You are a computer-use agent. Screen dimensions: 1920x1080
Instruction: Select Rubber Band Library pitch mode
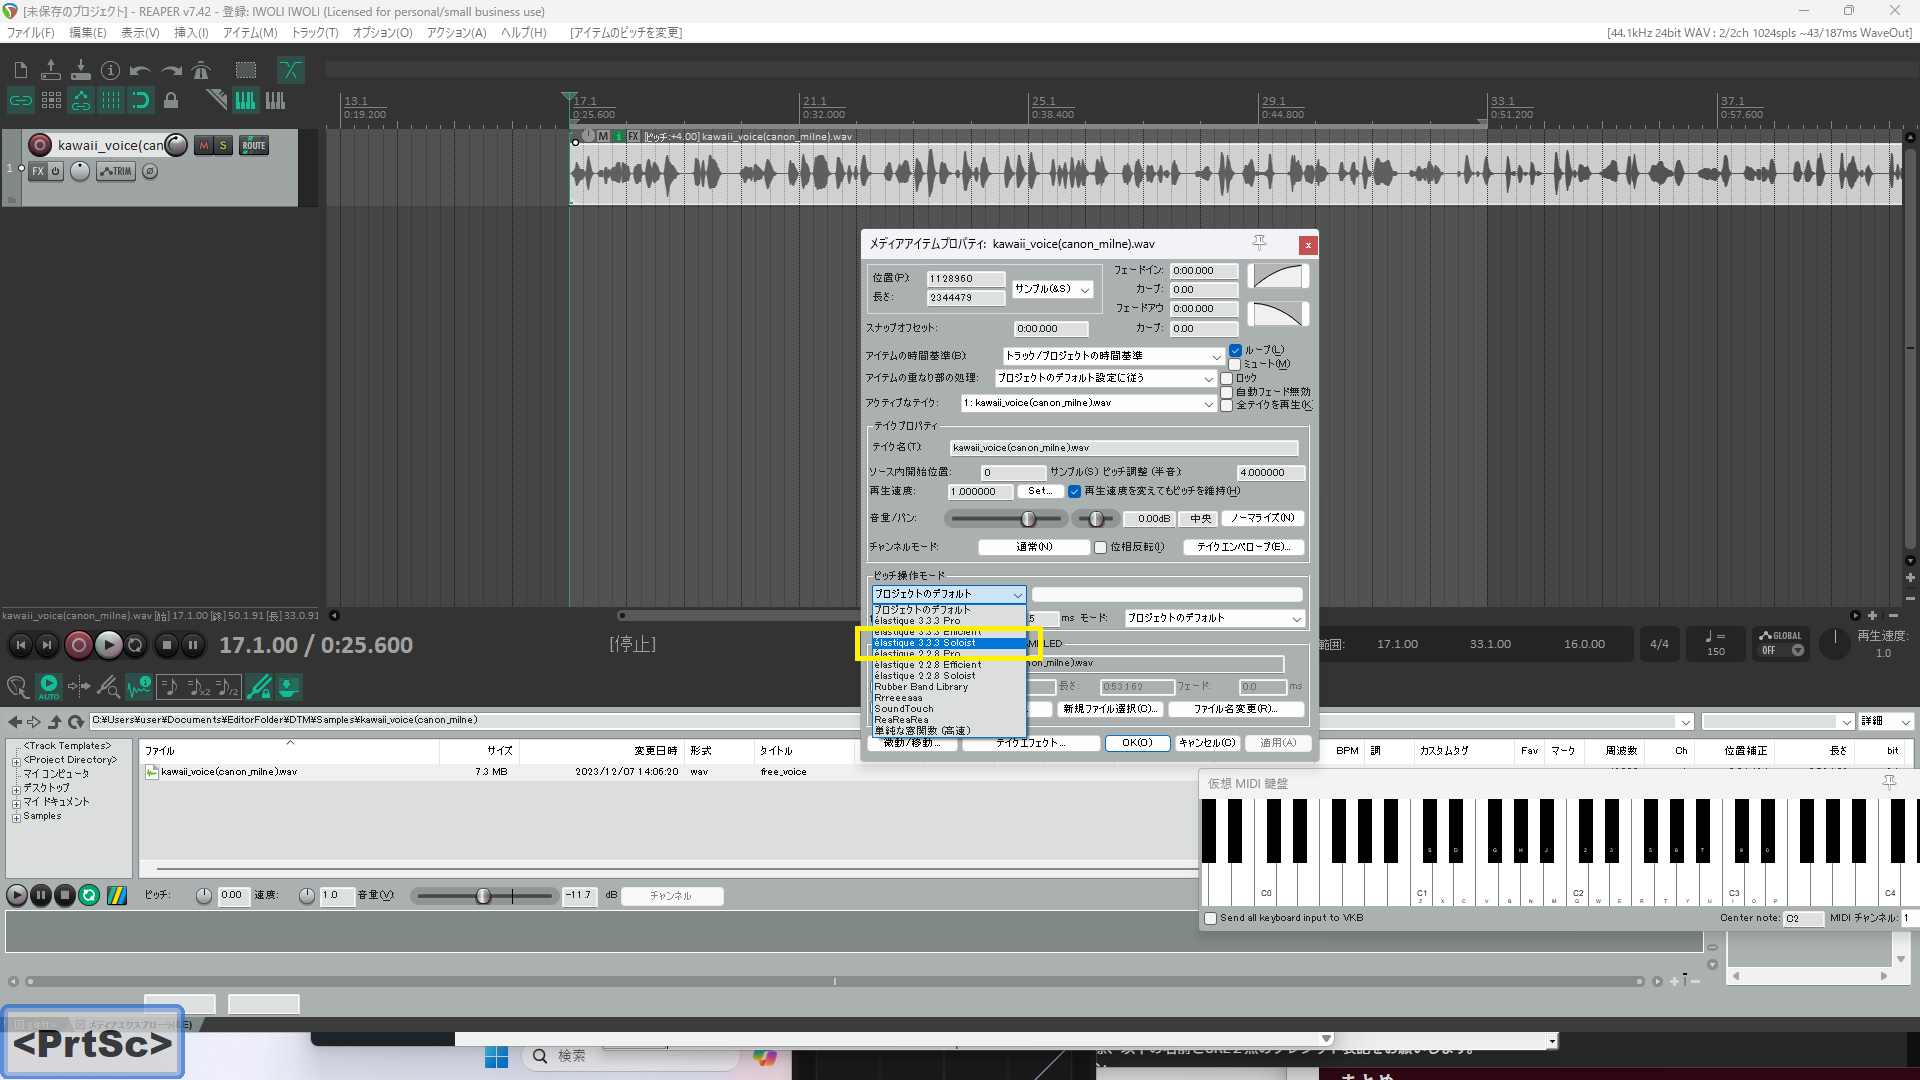(948, 687)
